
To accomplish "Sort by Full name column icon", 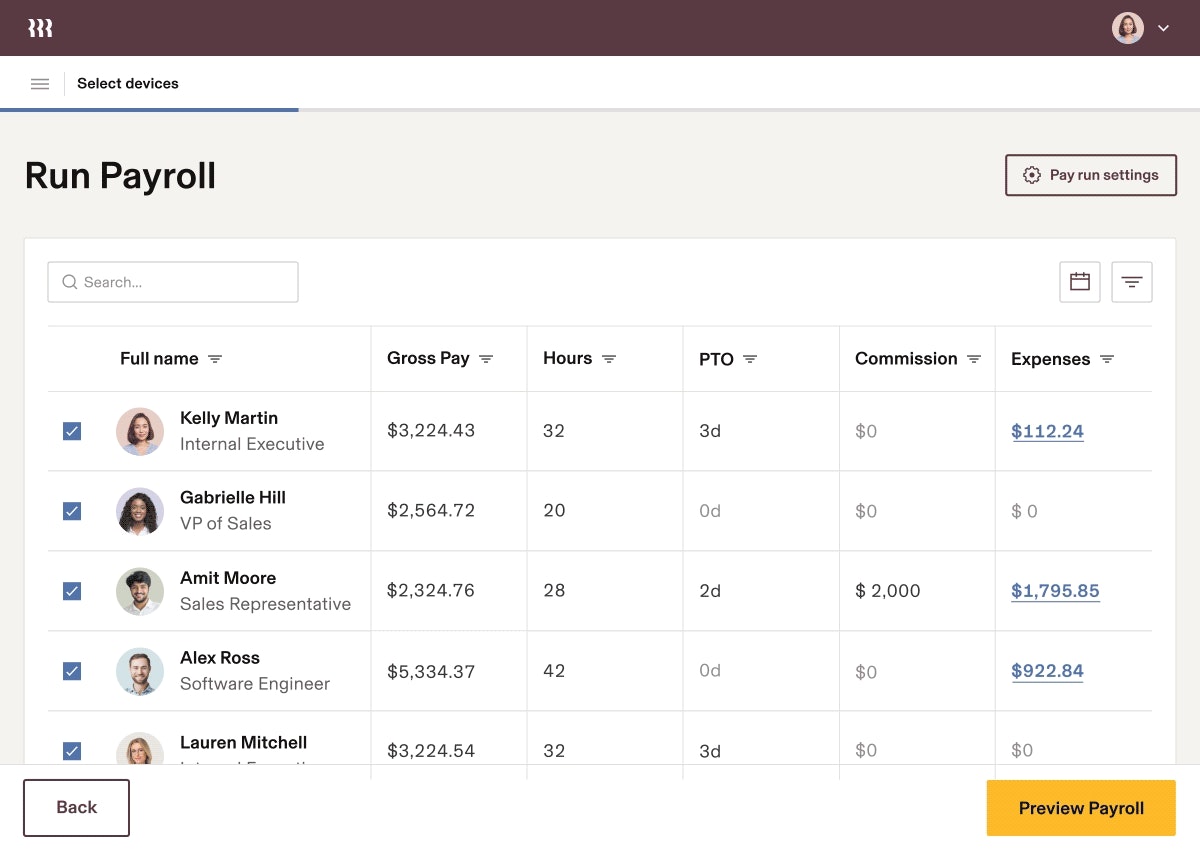I will click(x=215, y=359).
